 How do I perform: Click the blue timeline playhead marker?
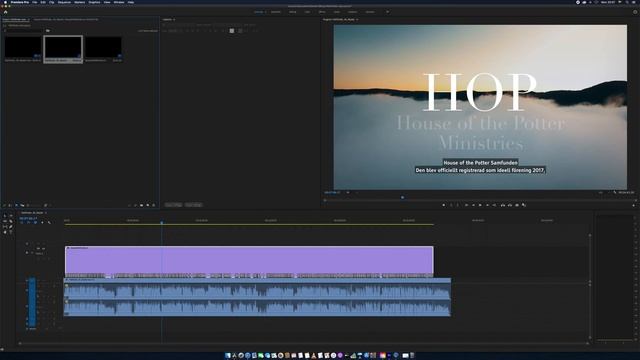pyautogui.click(x=162, y=222)
